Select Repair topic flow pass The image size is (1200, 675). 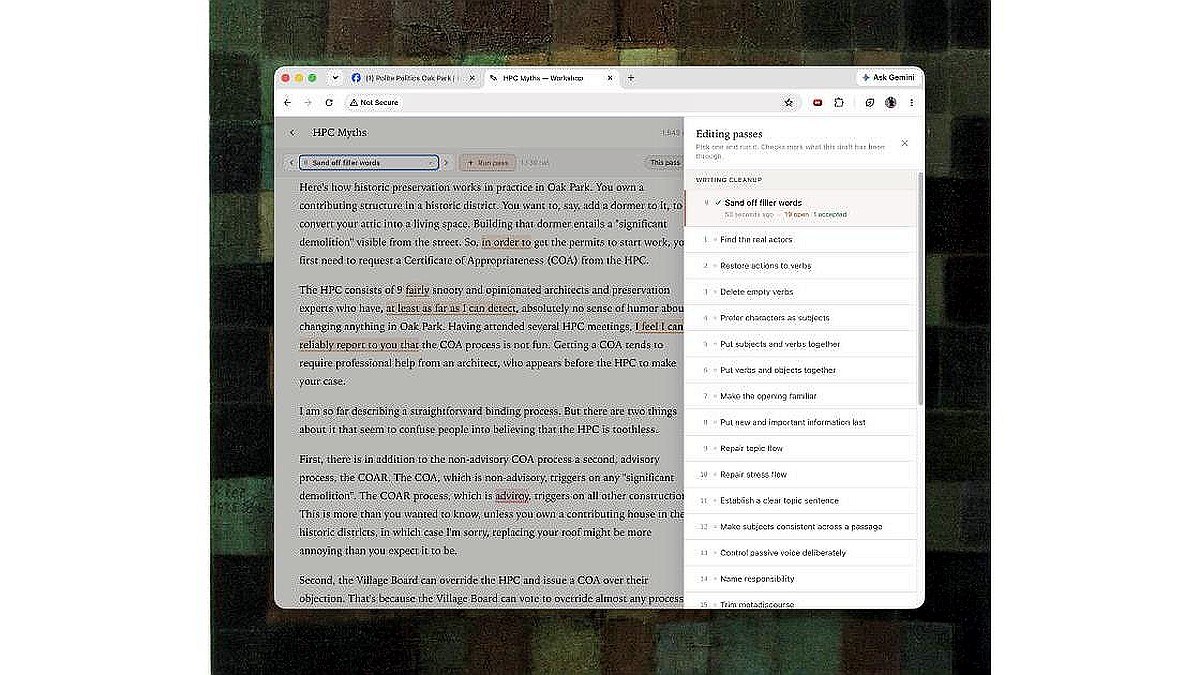[800, 448]
